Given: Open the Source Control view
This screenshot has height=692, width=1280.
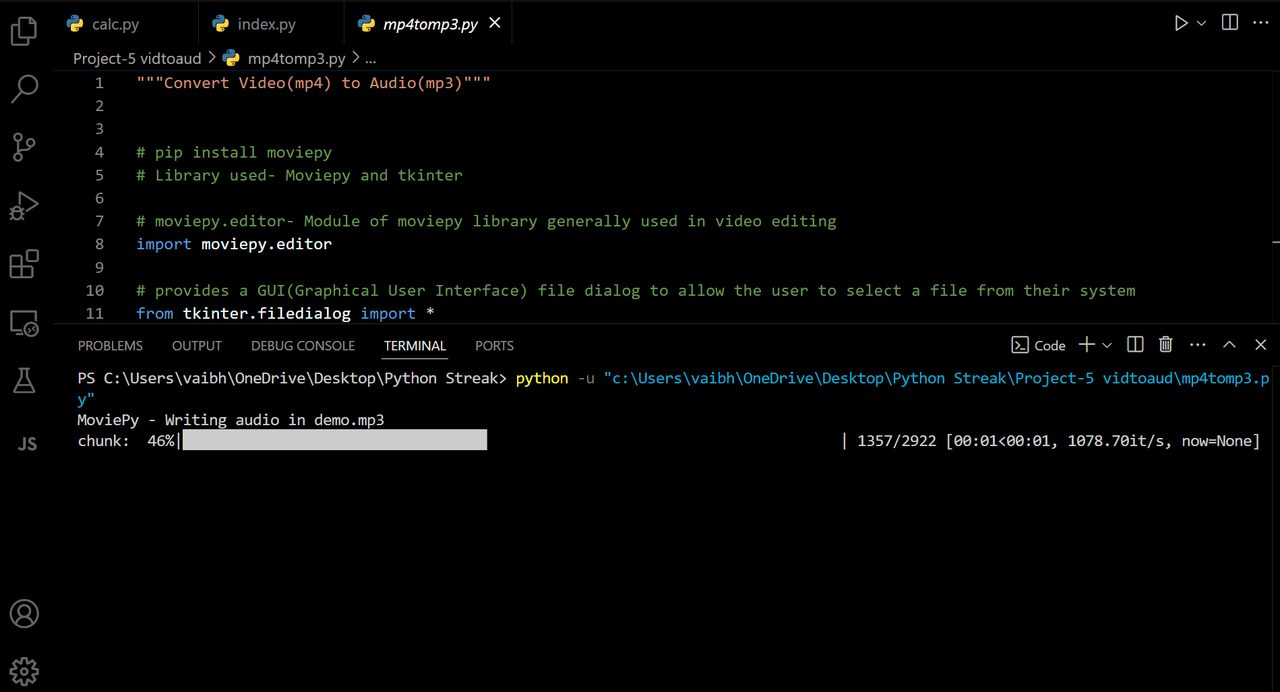Looking at the screenshot, I should tap(24, 147).
